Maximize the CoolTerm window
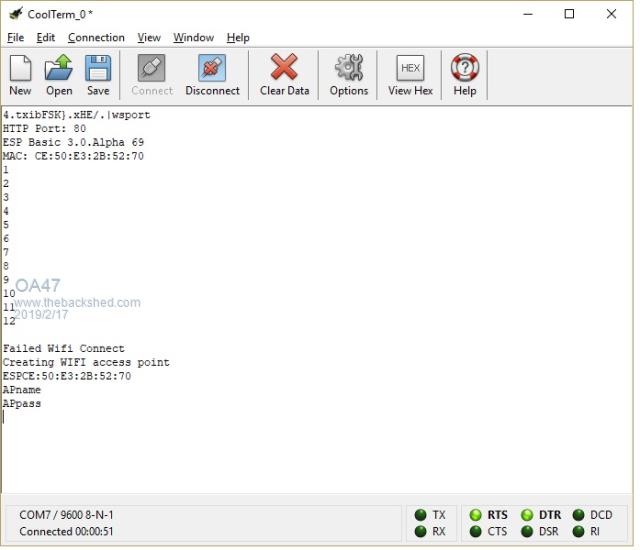640x550 pixels. 569,14
